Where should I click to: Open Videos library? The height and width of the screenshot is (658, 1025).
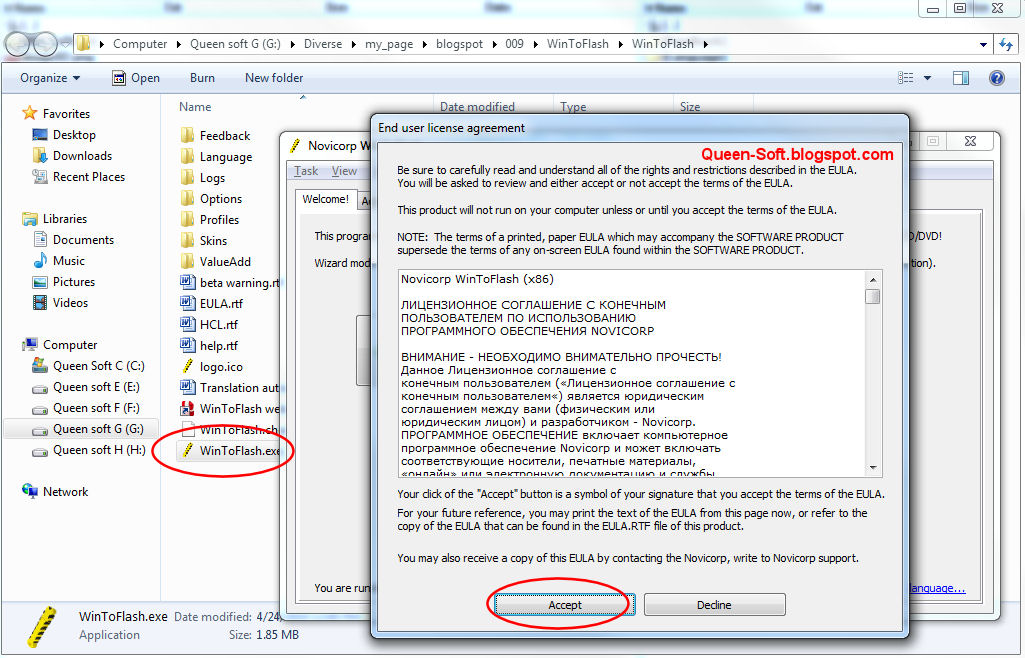click(x=70, y=303)
